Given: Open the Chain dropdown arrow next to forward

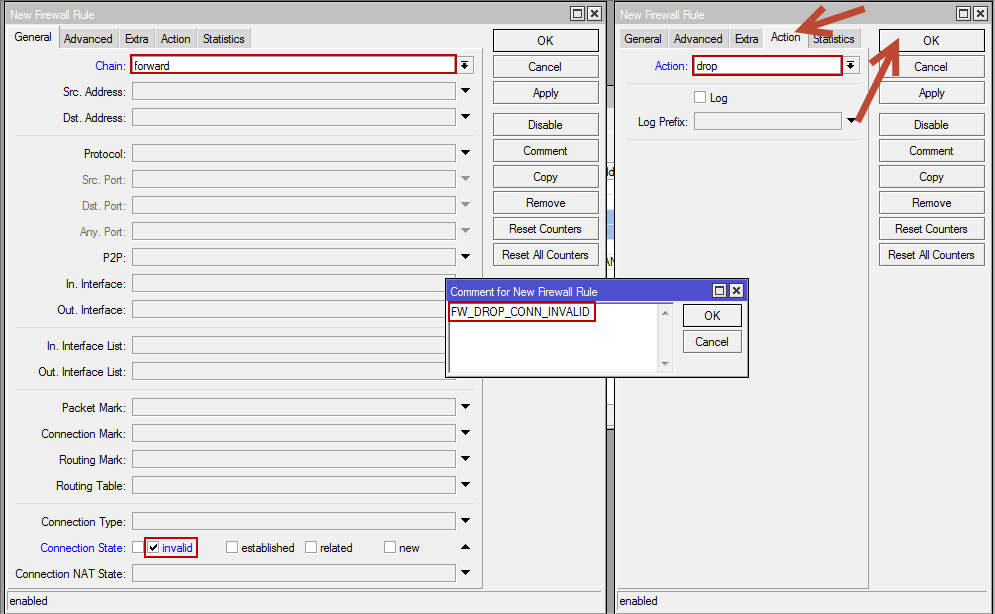Looking at the screenshot, I should coord(465,65).
